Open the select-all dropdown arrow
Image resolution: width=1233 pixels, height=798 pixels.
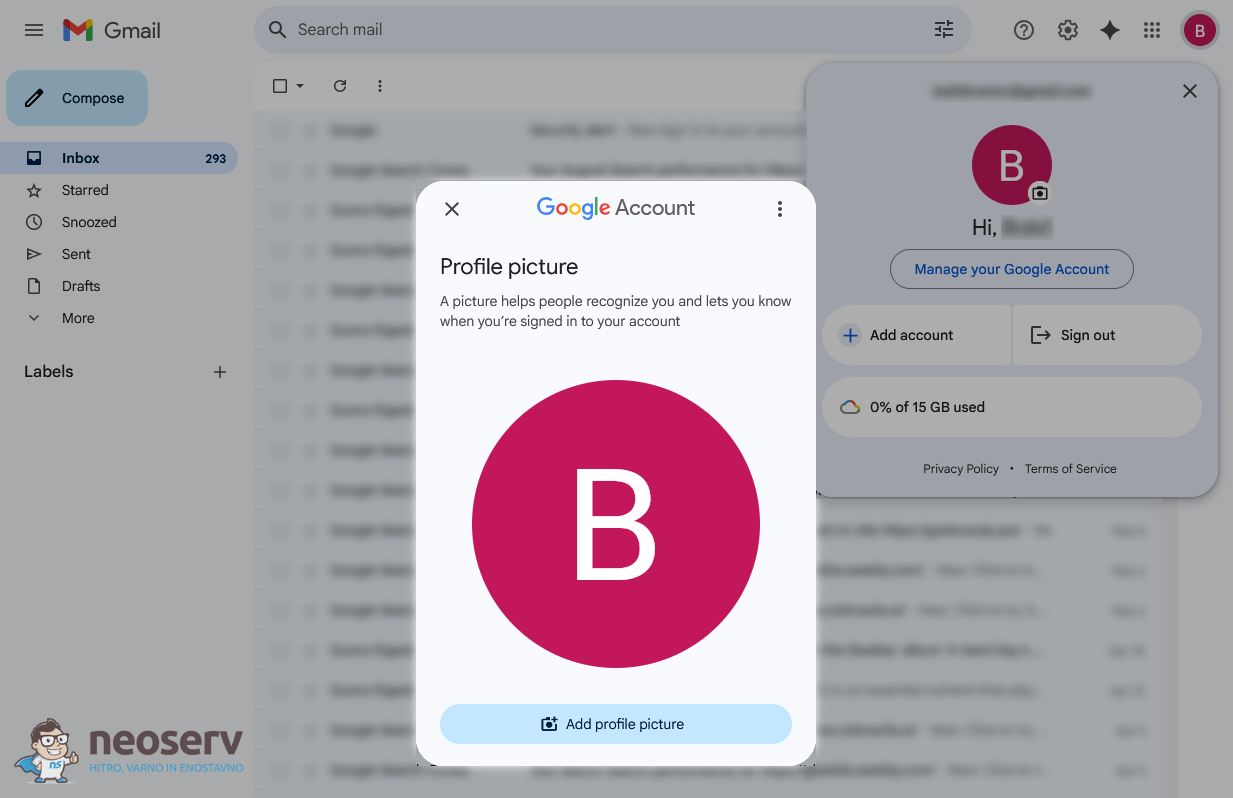[x=300, y=86]
